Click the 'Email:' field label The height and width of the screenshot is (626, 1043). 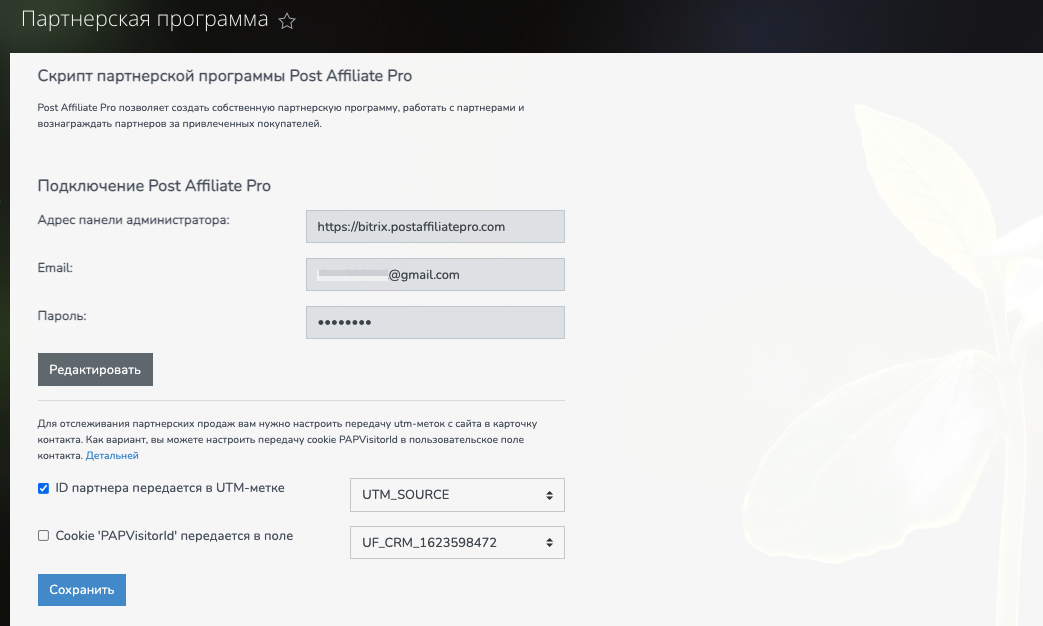click(x=55, y=268)
